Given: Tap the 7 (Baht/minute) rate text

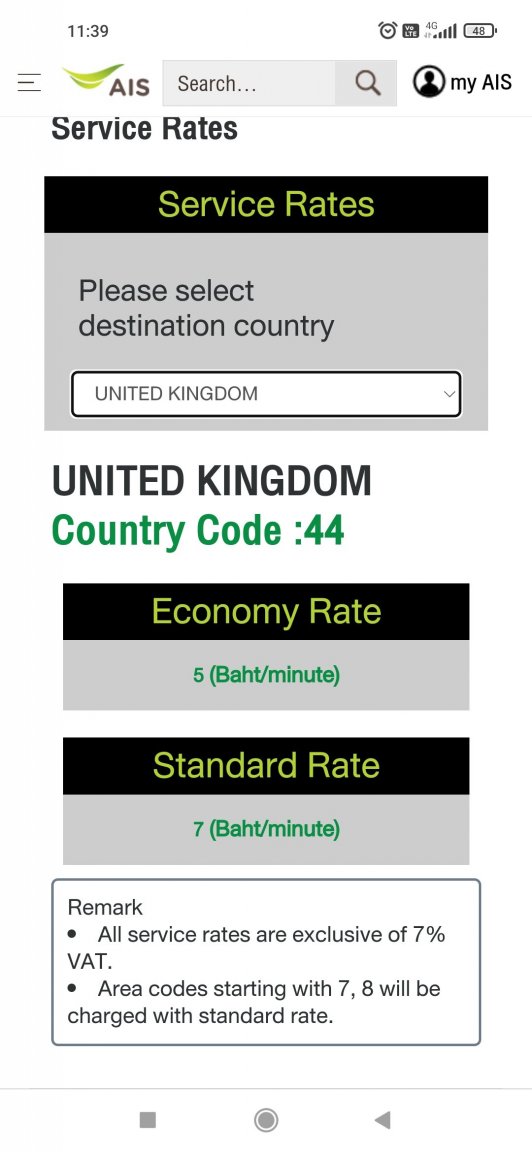Looking at the screenshot, I should (266, 829).
